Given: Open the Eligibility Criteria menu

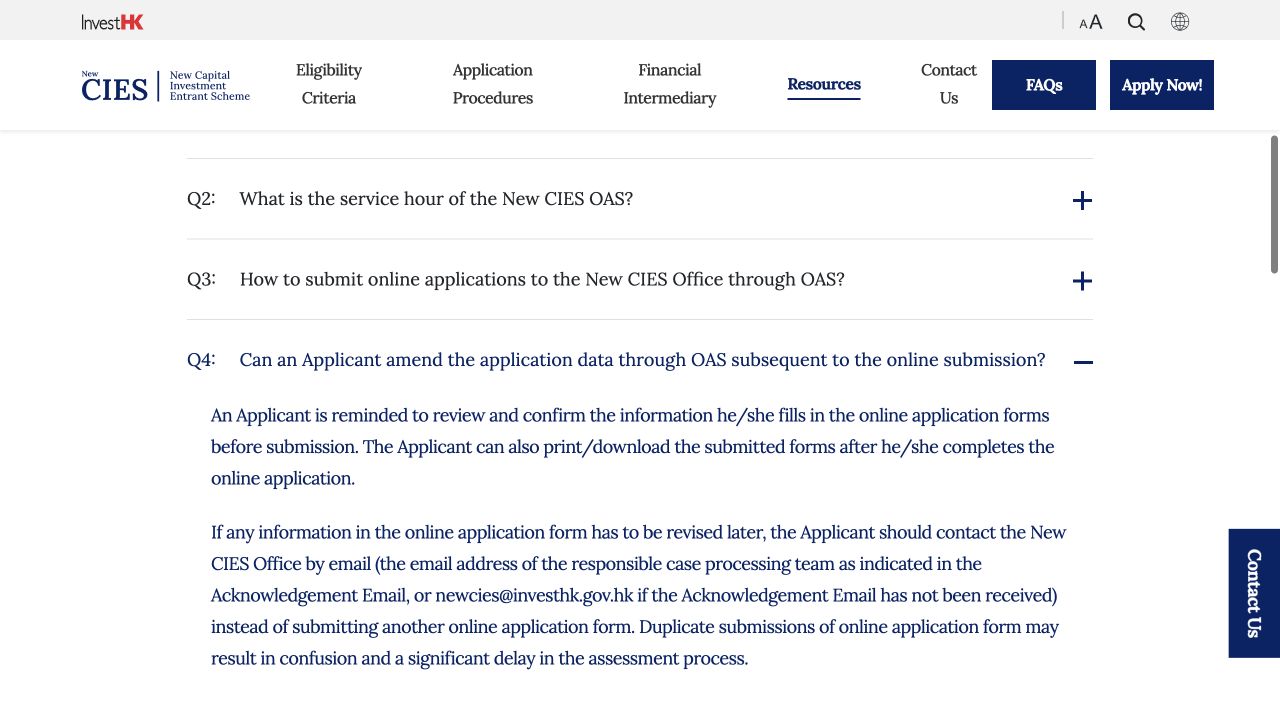Looking at the screenshot, I should (x=329, y=84).
